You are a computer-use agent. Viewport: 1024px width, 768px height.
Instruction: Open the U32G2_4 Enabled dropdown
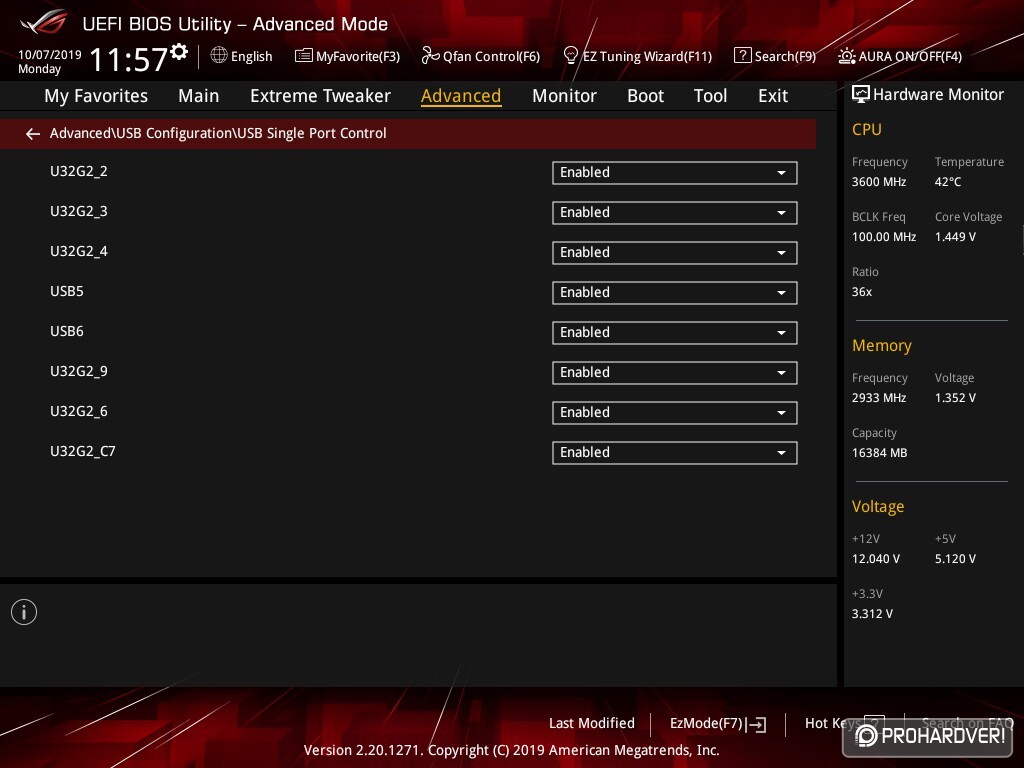click(675, 252)
